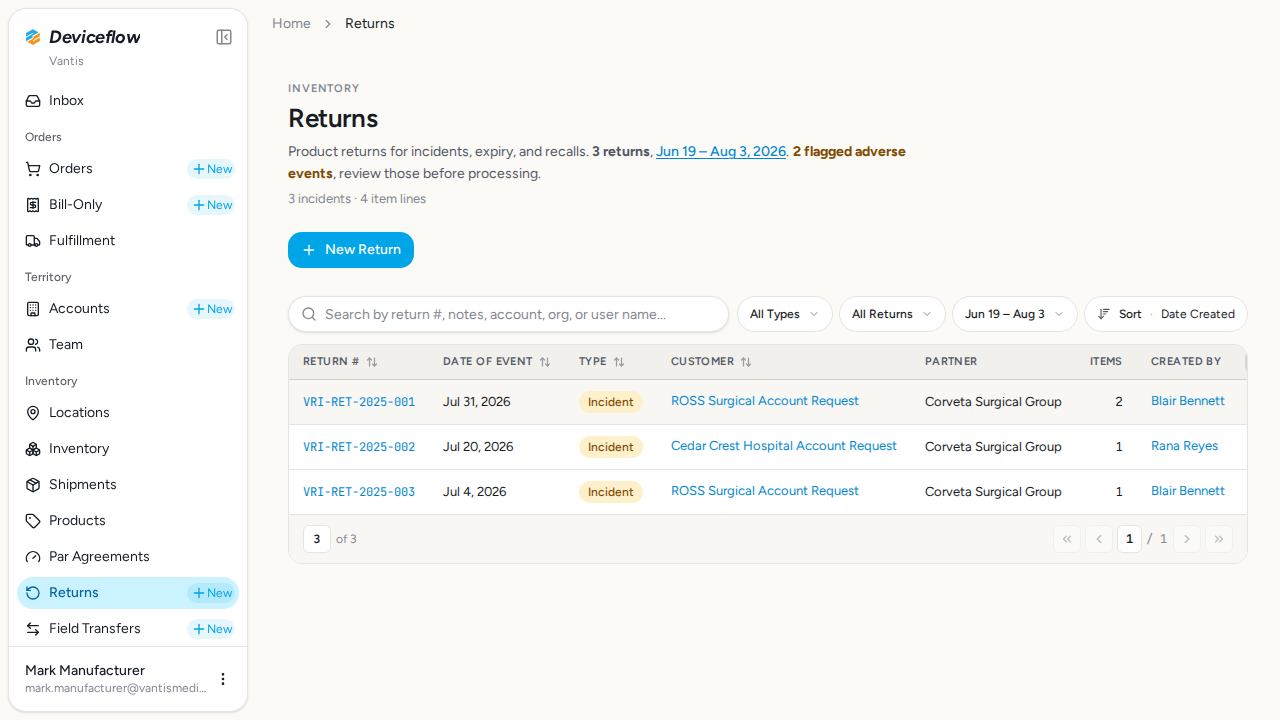Click the Locations pin icon
This screenshot has width=1280, height=720.
point(33,413)
